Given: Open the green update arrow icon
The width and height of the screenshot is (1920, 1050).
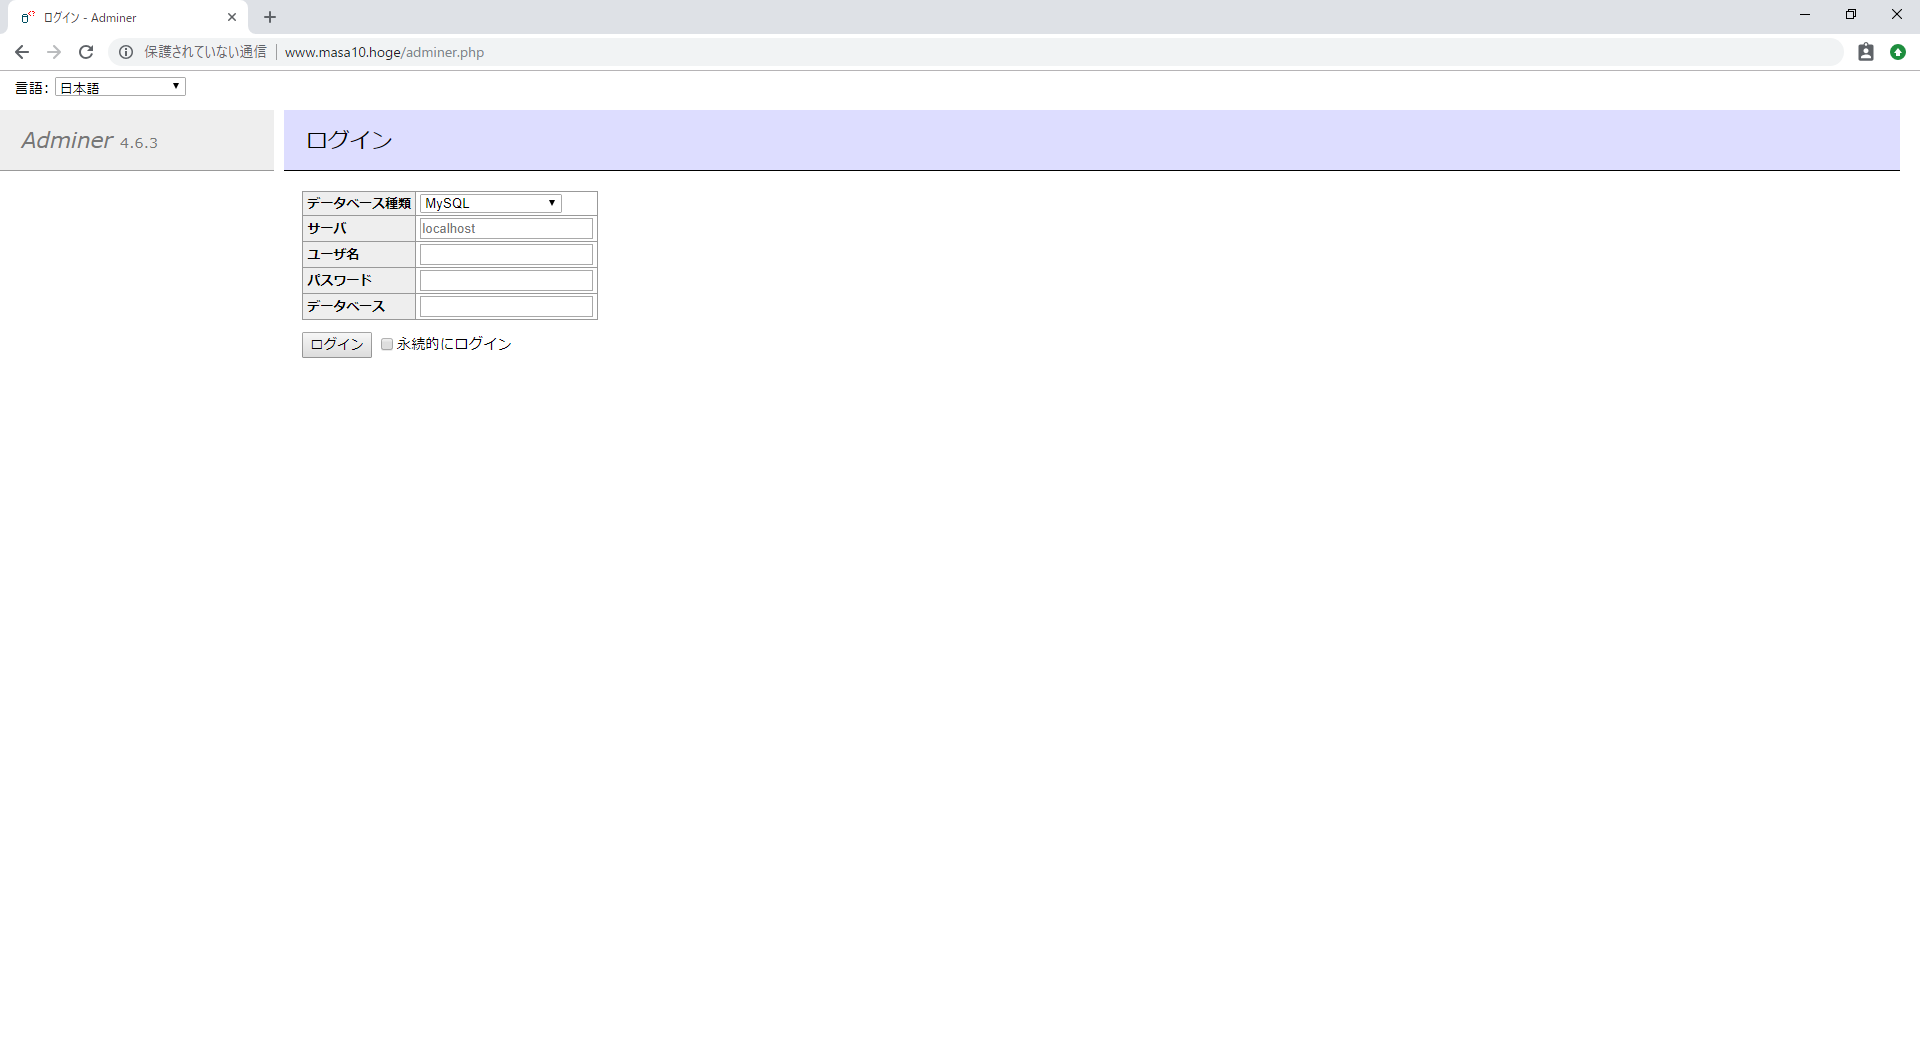Looking at the screenshot, I should coord(1898,52).
